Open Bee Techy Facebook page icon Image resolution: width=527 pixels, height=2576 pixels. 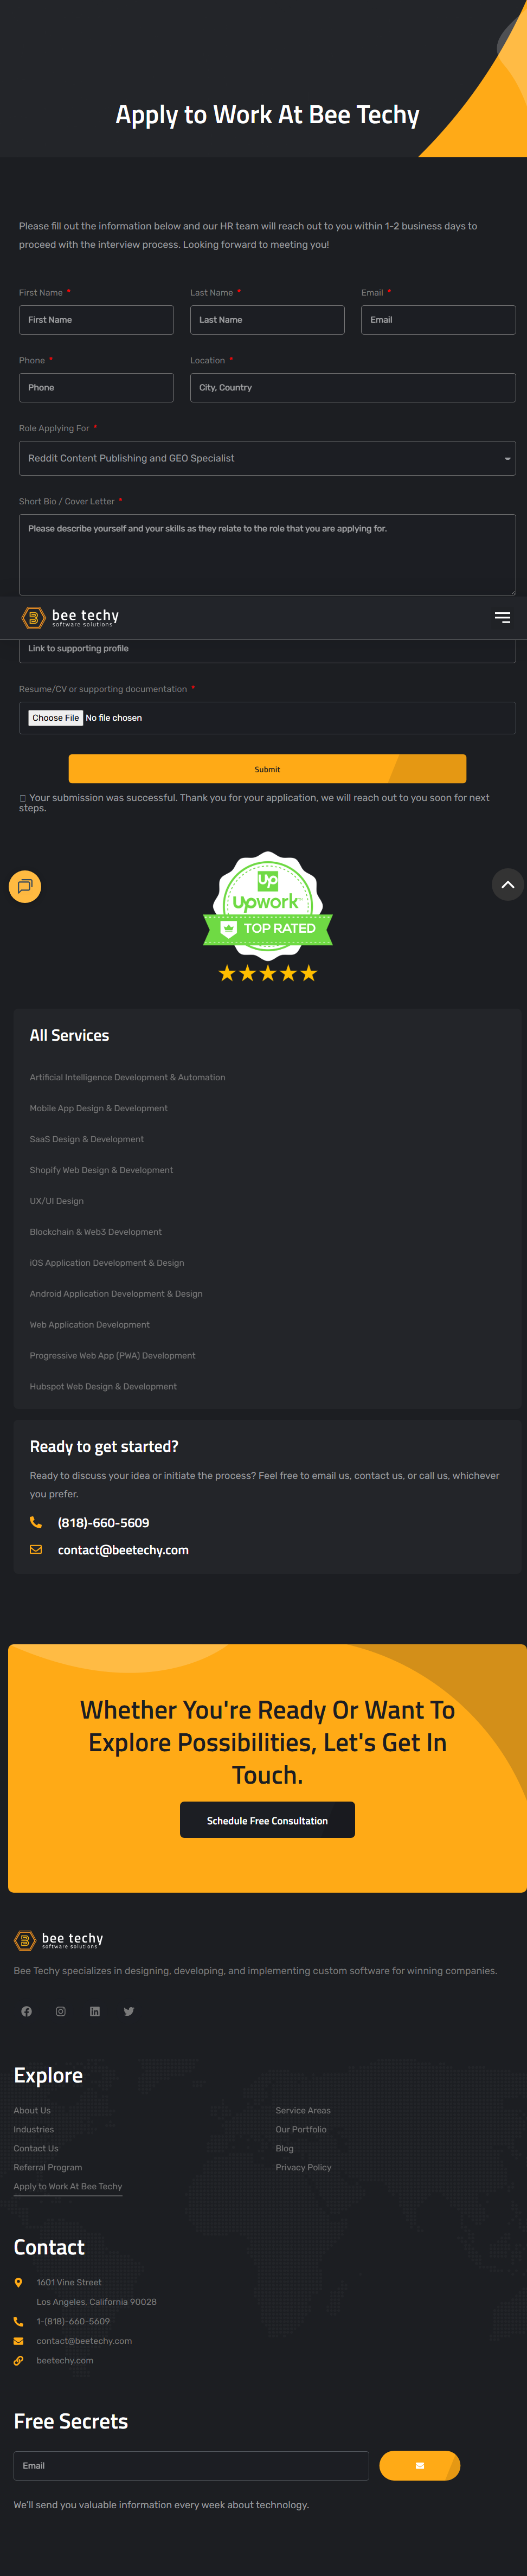click(x=27, y=2011)
